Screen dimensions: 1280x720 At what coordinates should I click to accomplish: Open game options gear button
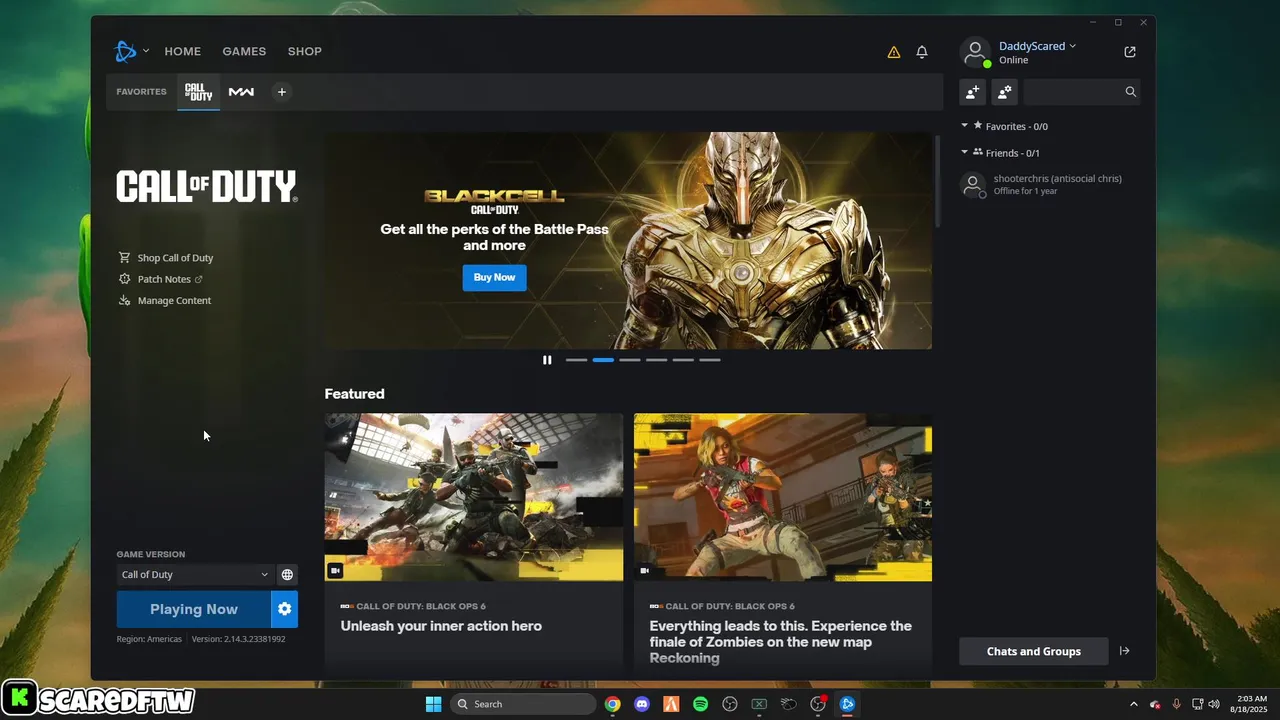(x=284, y=609)
